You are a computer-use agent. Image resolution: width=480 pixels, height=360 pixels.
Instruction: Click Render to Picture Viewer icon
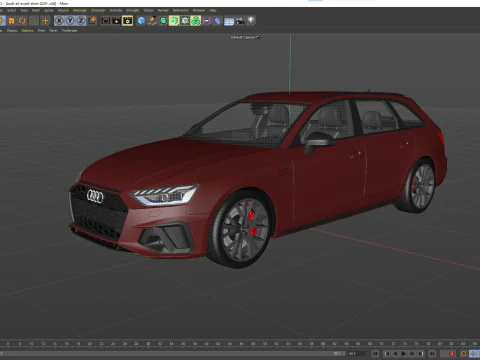(116, 21)
